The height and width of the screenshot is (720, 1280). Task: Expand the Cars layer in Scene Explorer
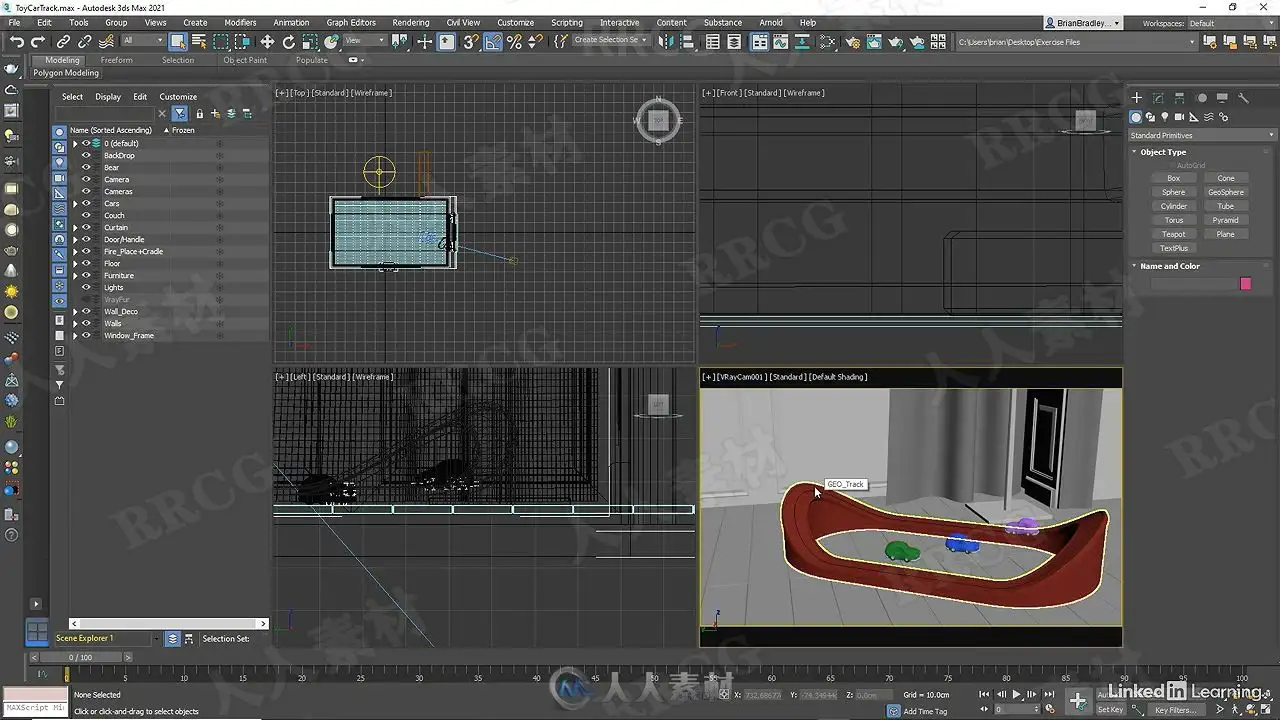pos(75,203)
